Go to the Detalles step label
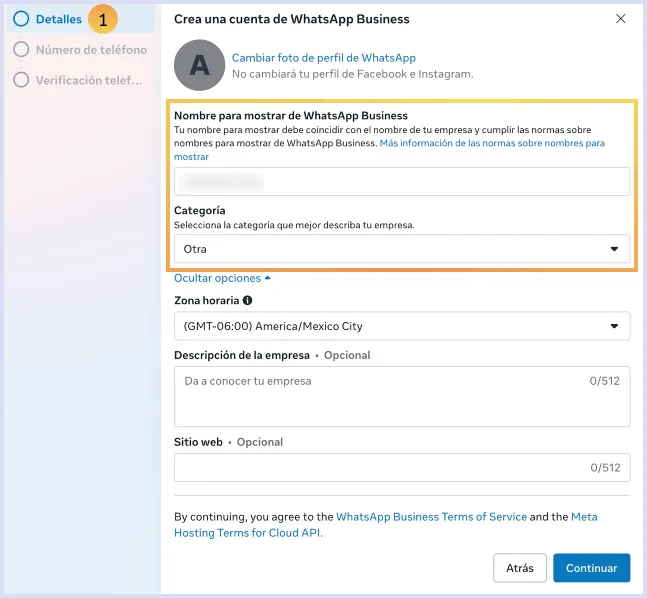Screen dimensions: 647x598 [58, 19]
